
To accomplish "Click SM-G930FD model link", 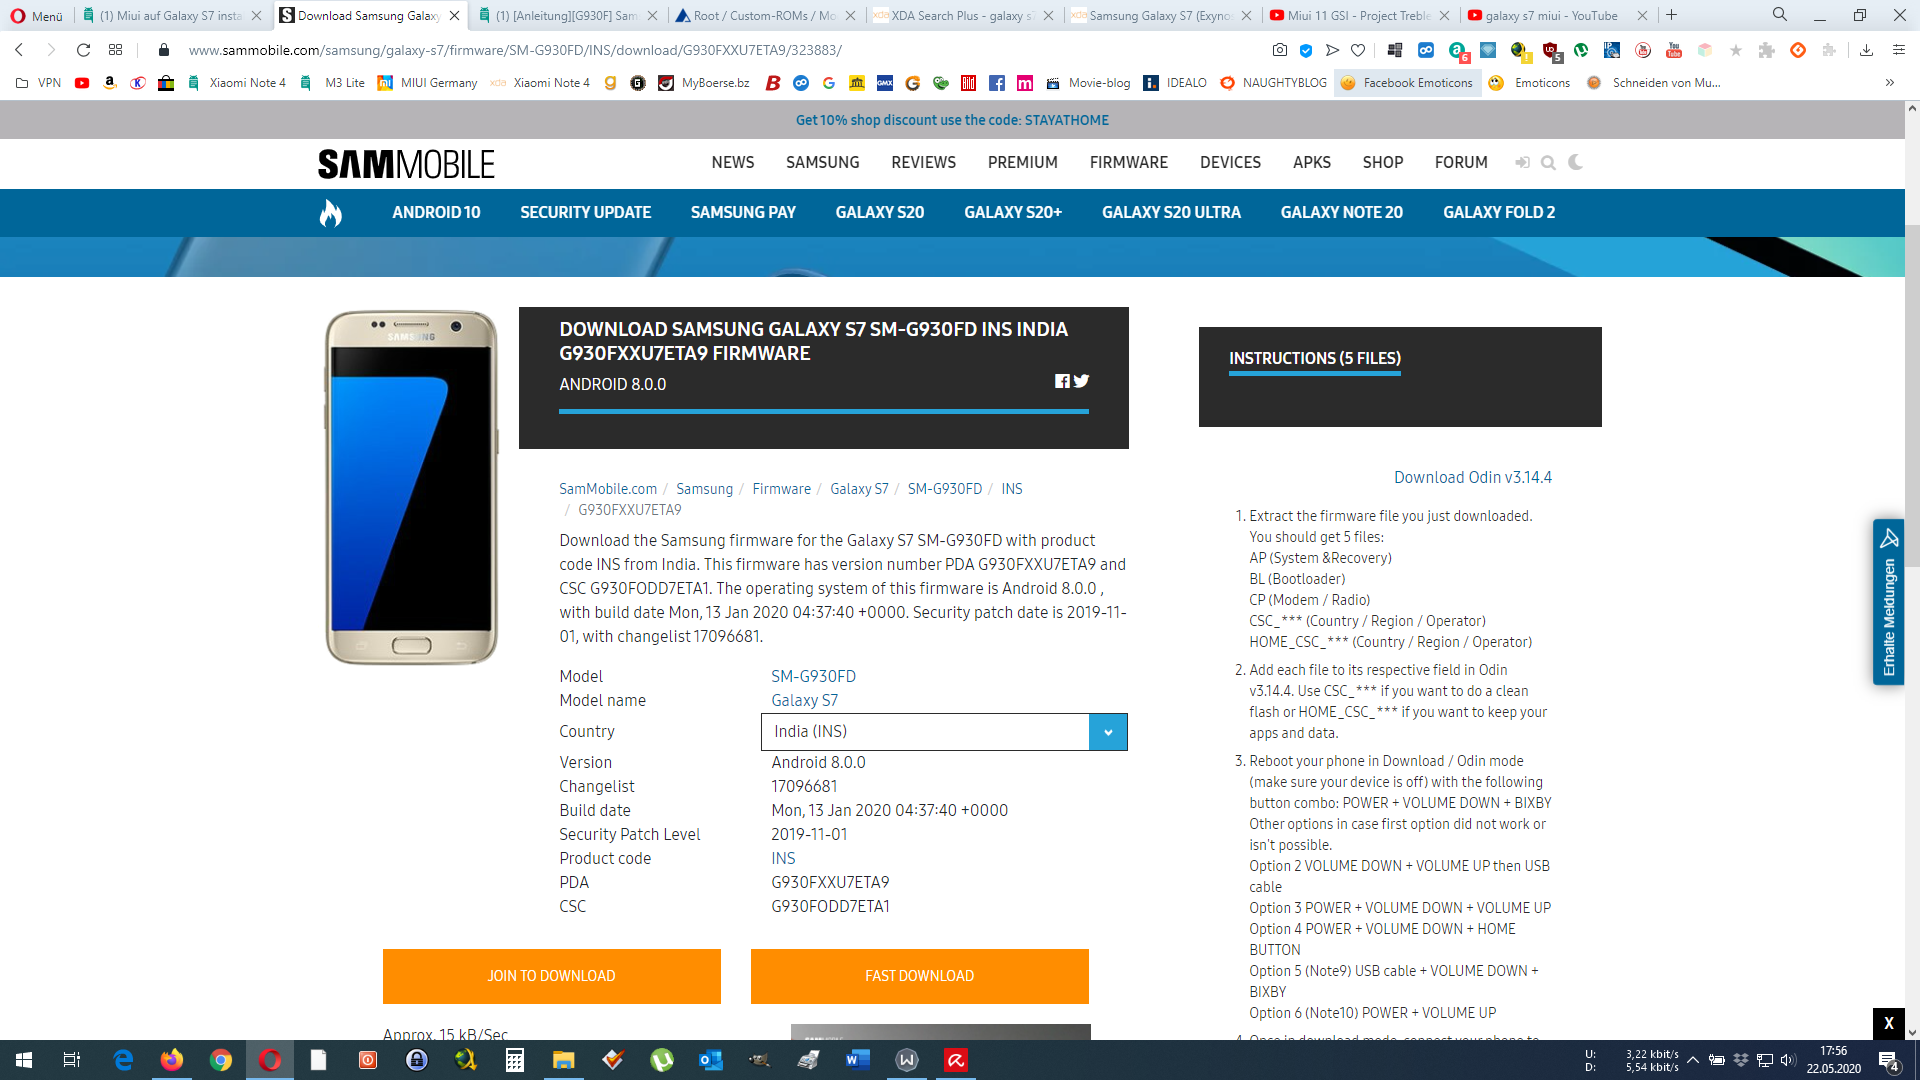I will point(813,677).
